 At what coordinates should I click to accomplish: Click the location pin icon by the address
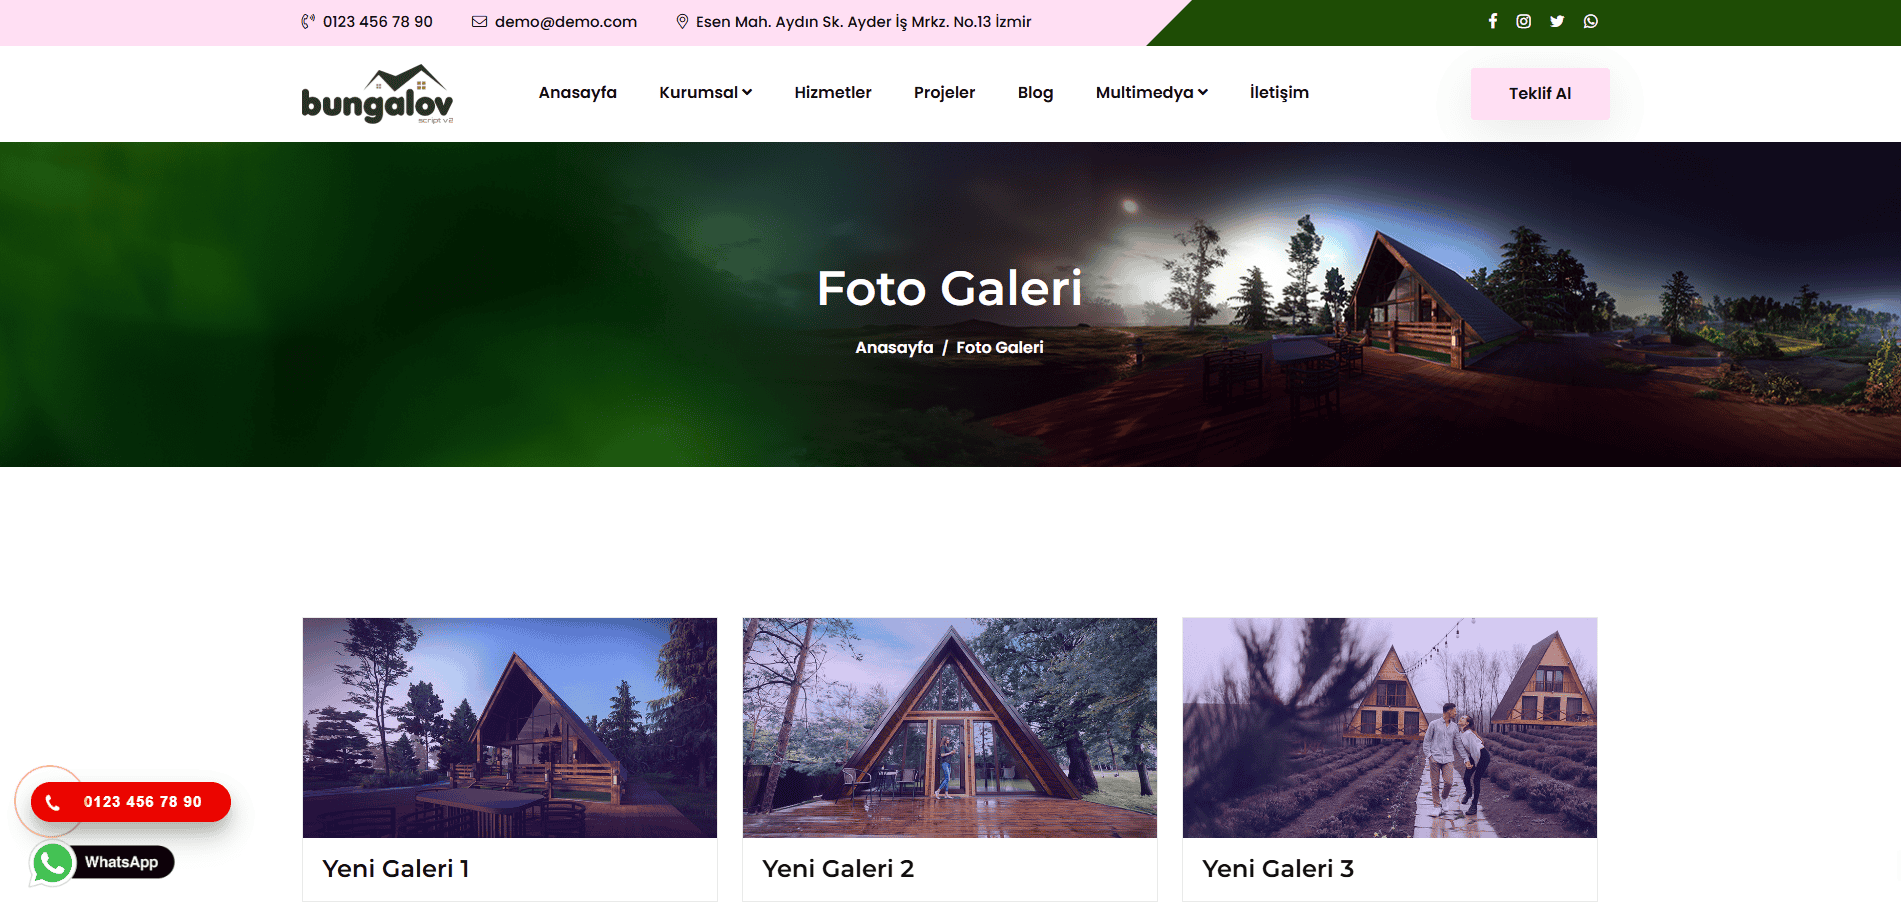(682, 21)
